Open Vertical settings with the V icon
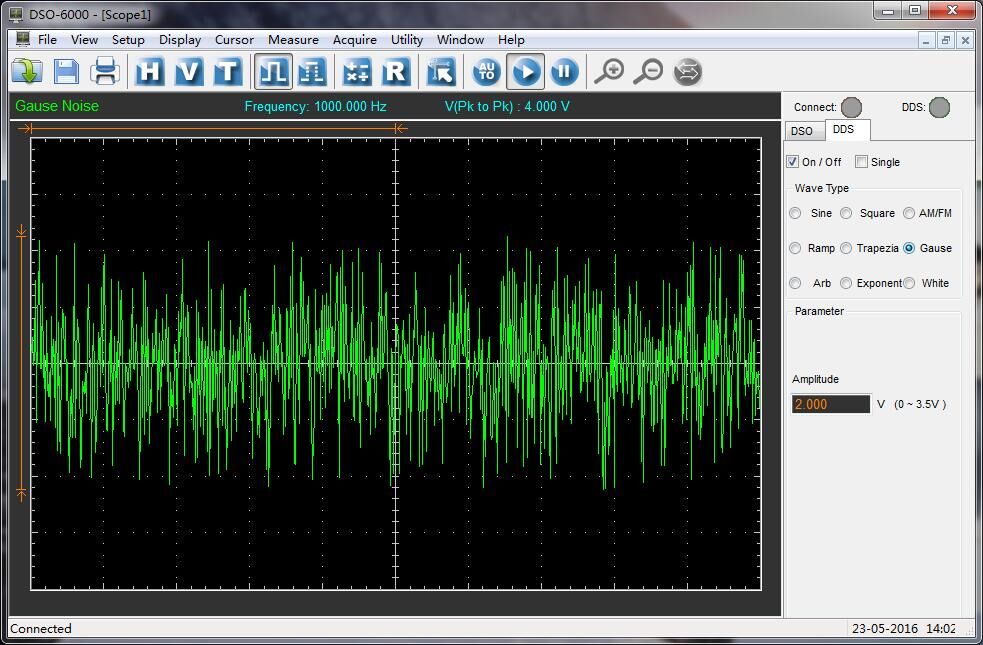Screen dimensions: 983x645 click(x=189, y=72)
